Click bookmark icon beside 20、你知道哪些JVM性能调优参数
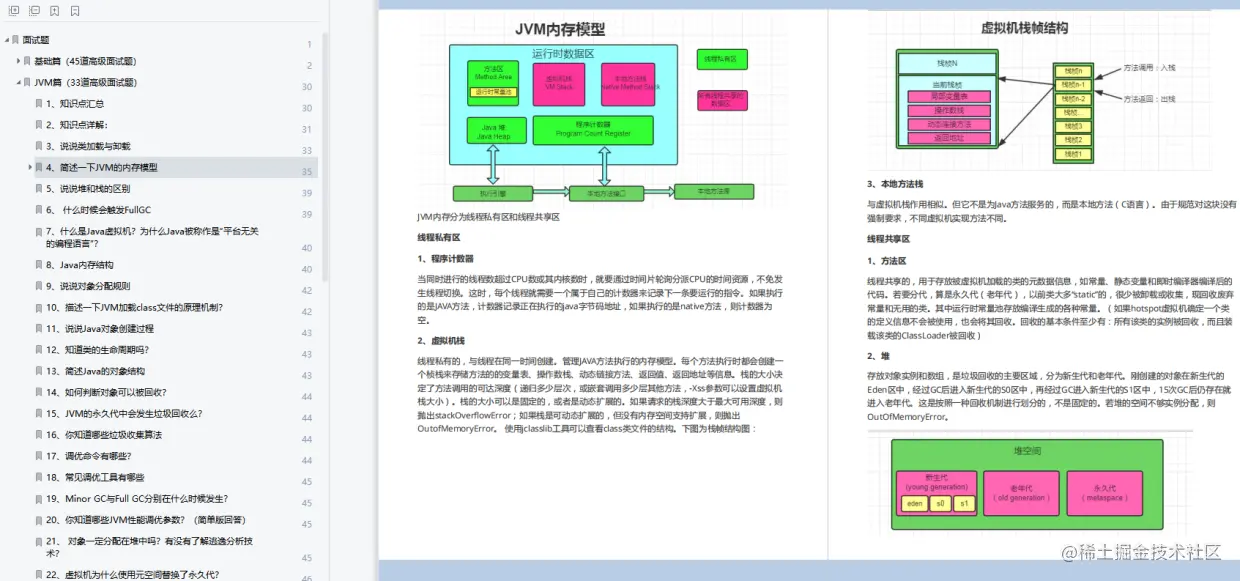 point(40,520)
